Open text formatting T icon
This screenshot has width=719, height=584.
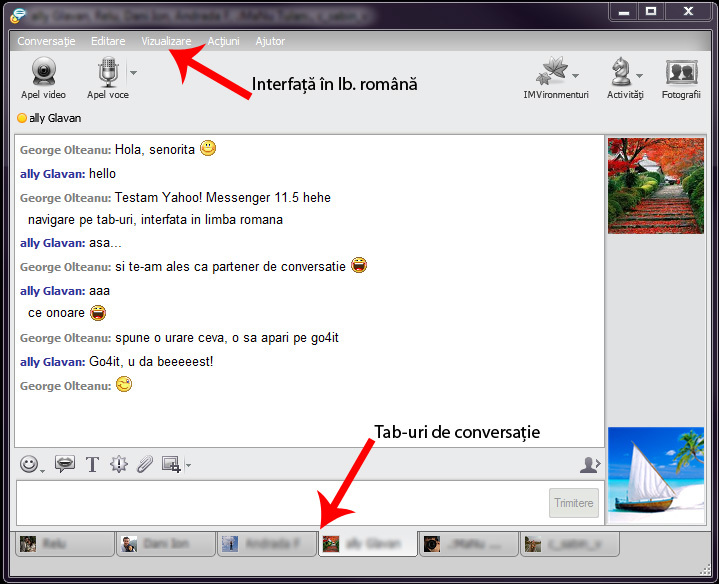[x=92, y=464]
